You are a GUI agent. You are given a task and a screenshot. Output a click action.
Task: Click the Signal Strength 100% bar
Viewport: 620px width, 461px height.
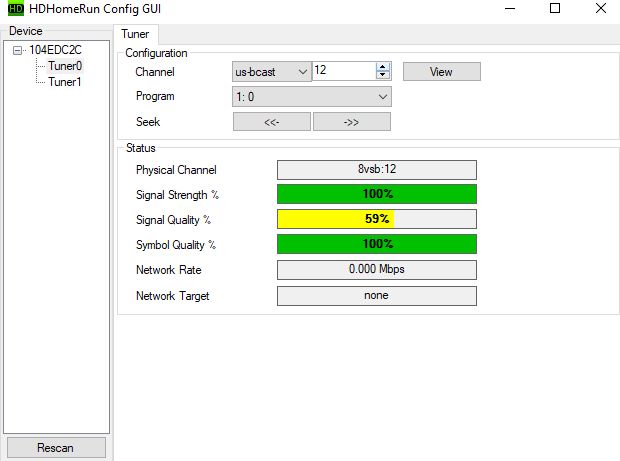coord(377,194)
